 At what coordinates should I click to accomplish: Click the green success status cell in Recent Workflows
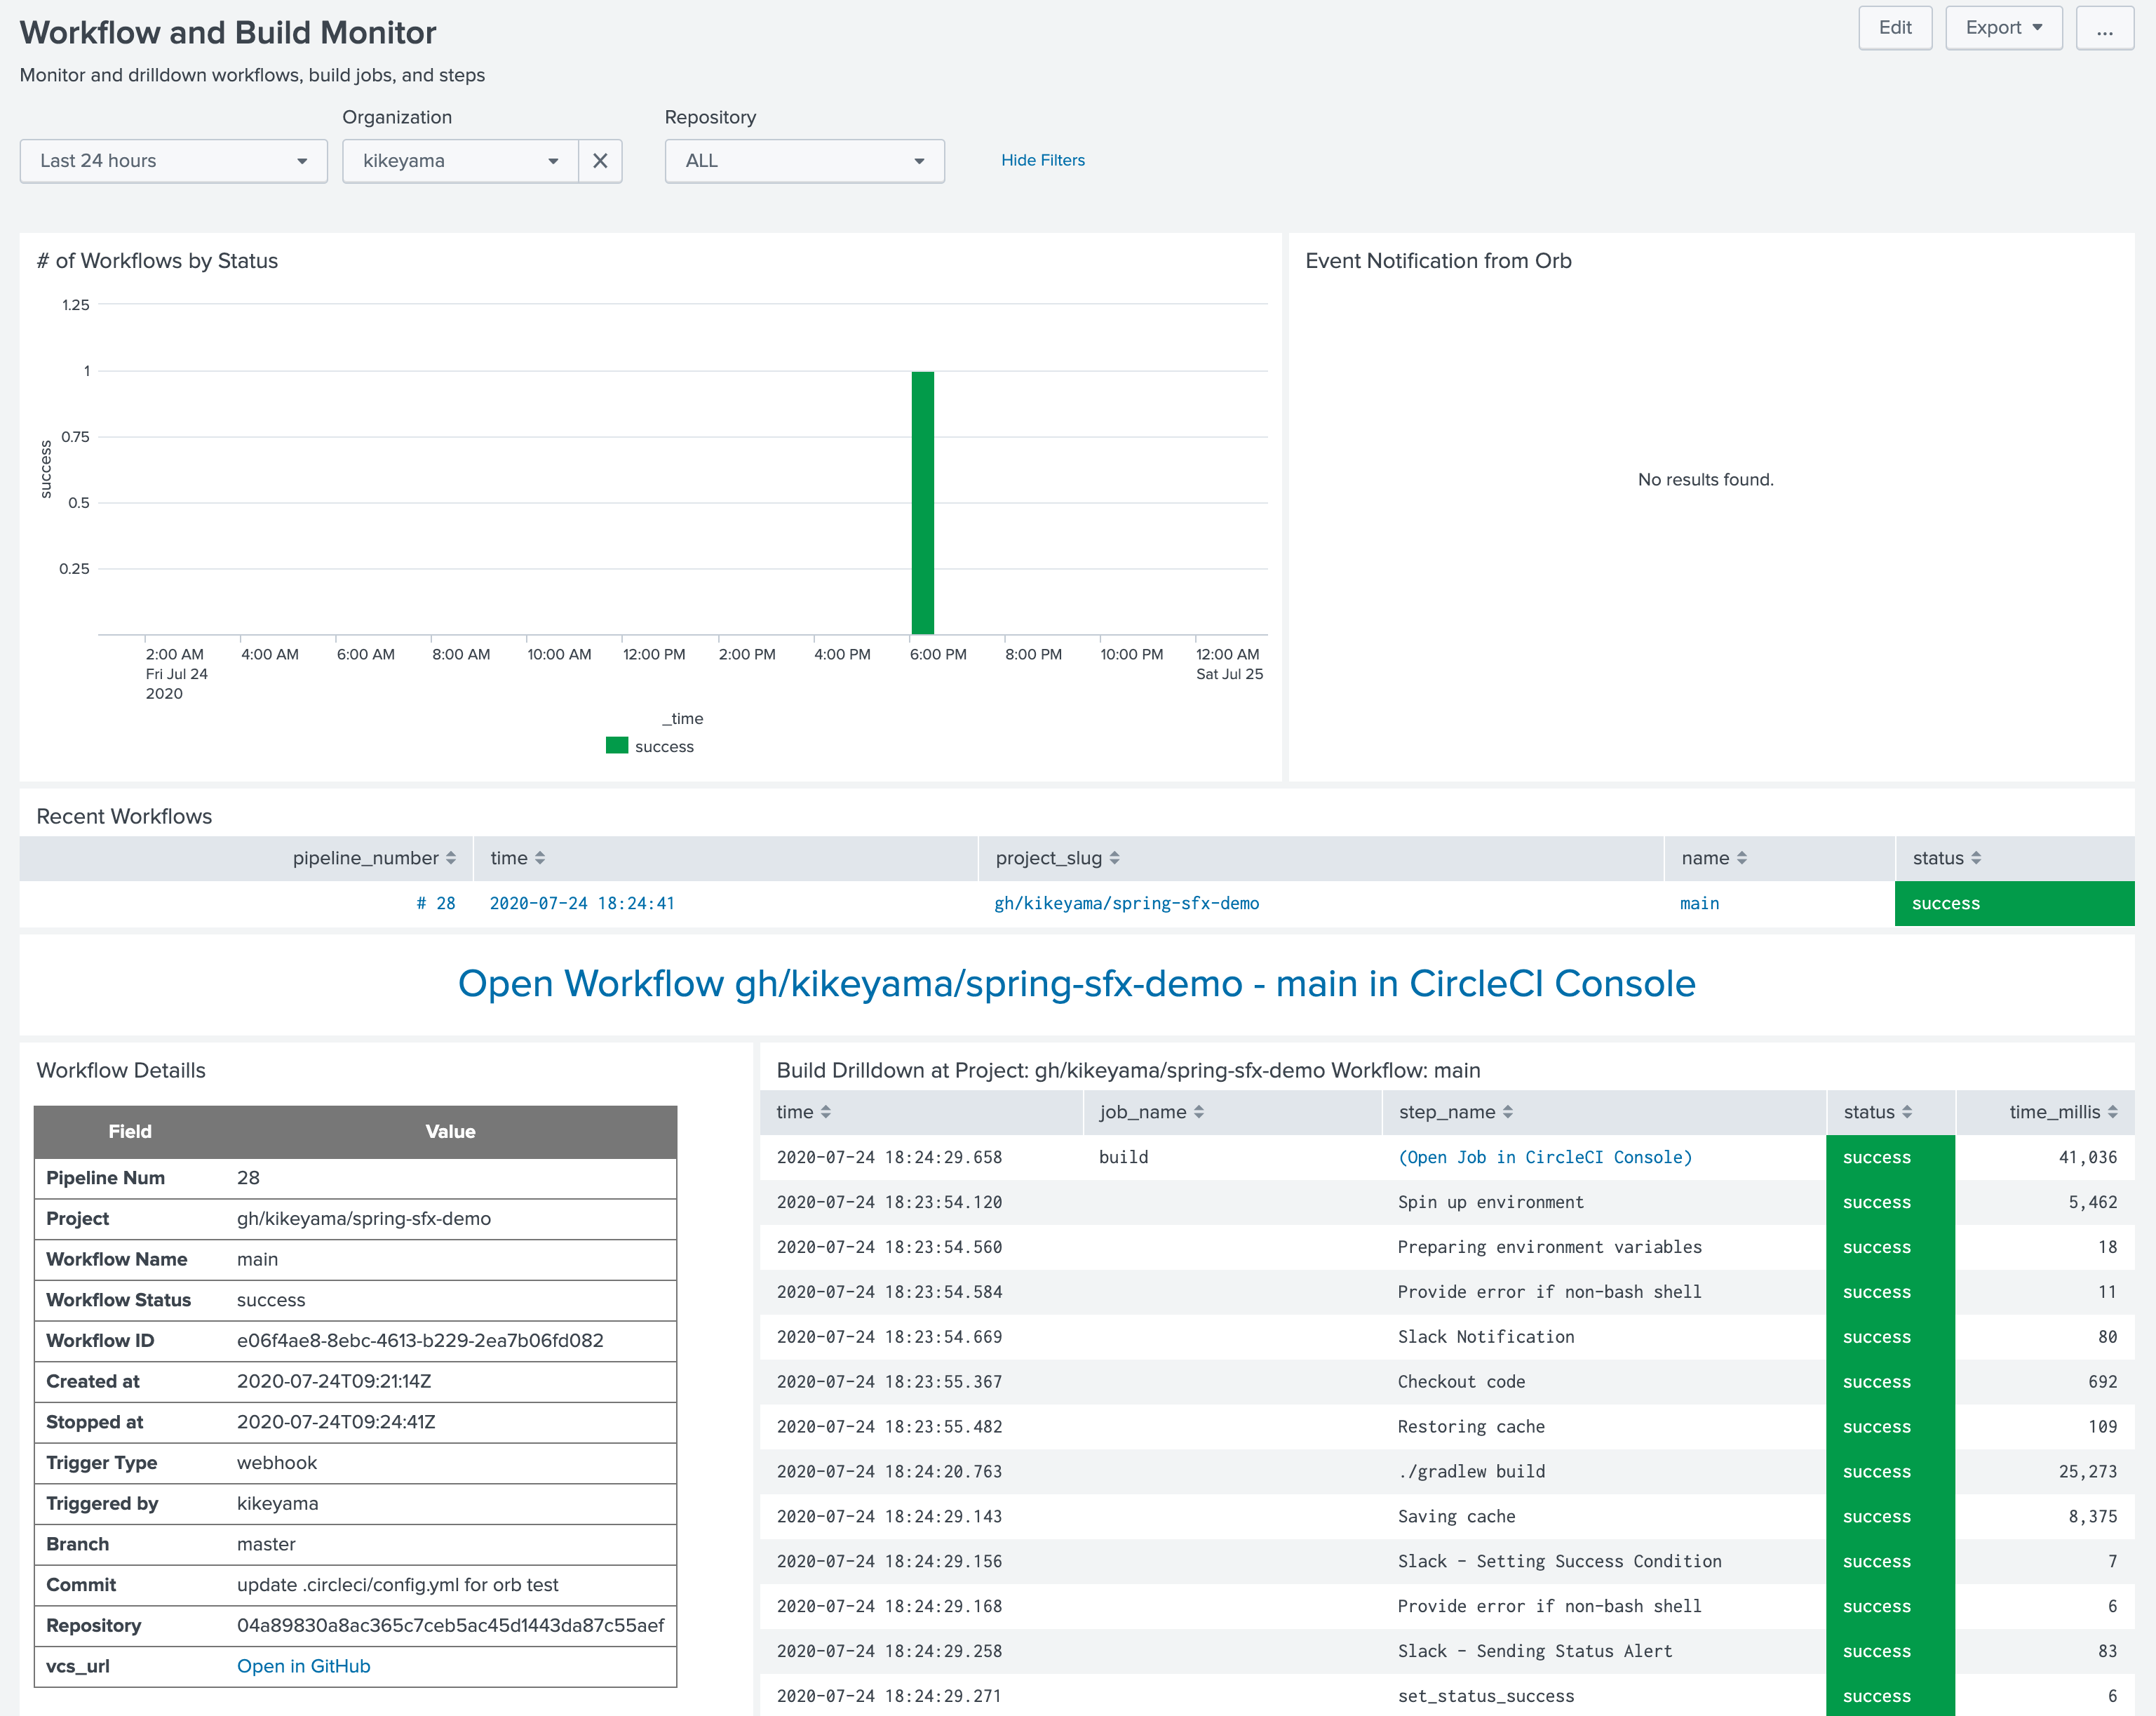(2014, 903)
